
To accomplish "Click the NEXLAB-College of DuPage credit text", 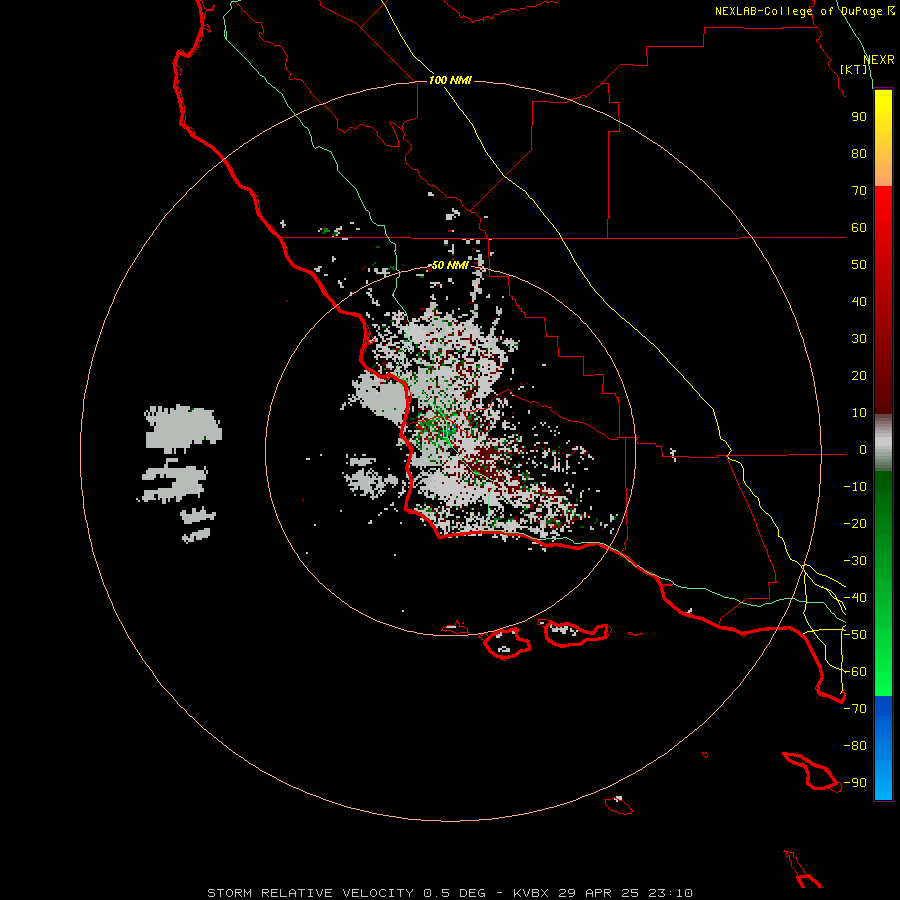I will (805, 11).
